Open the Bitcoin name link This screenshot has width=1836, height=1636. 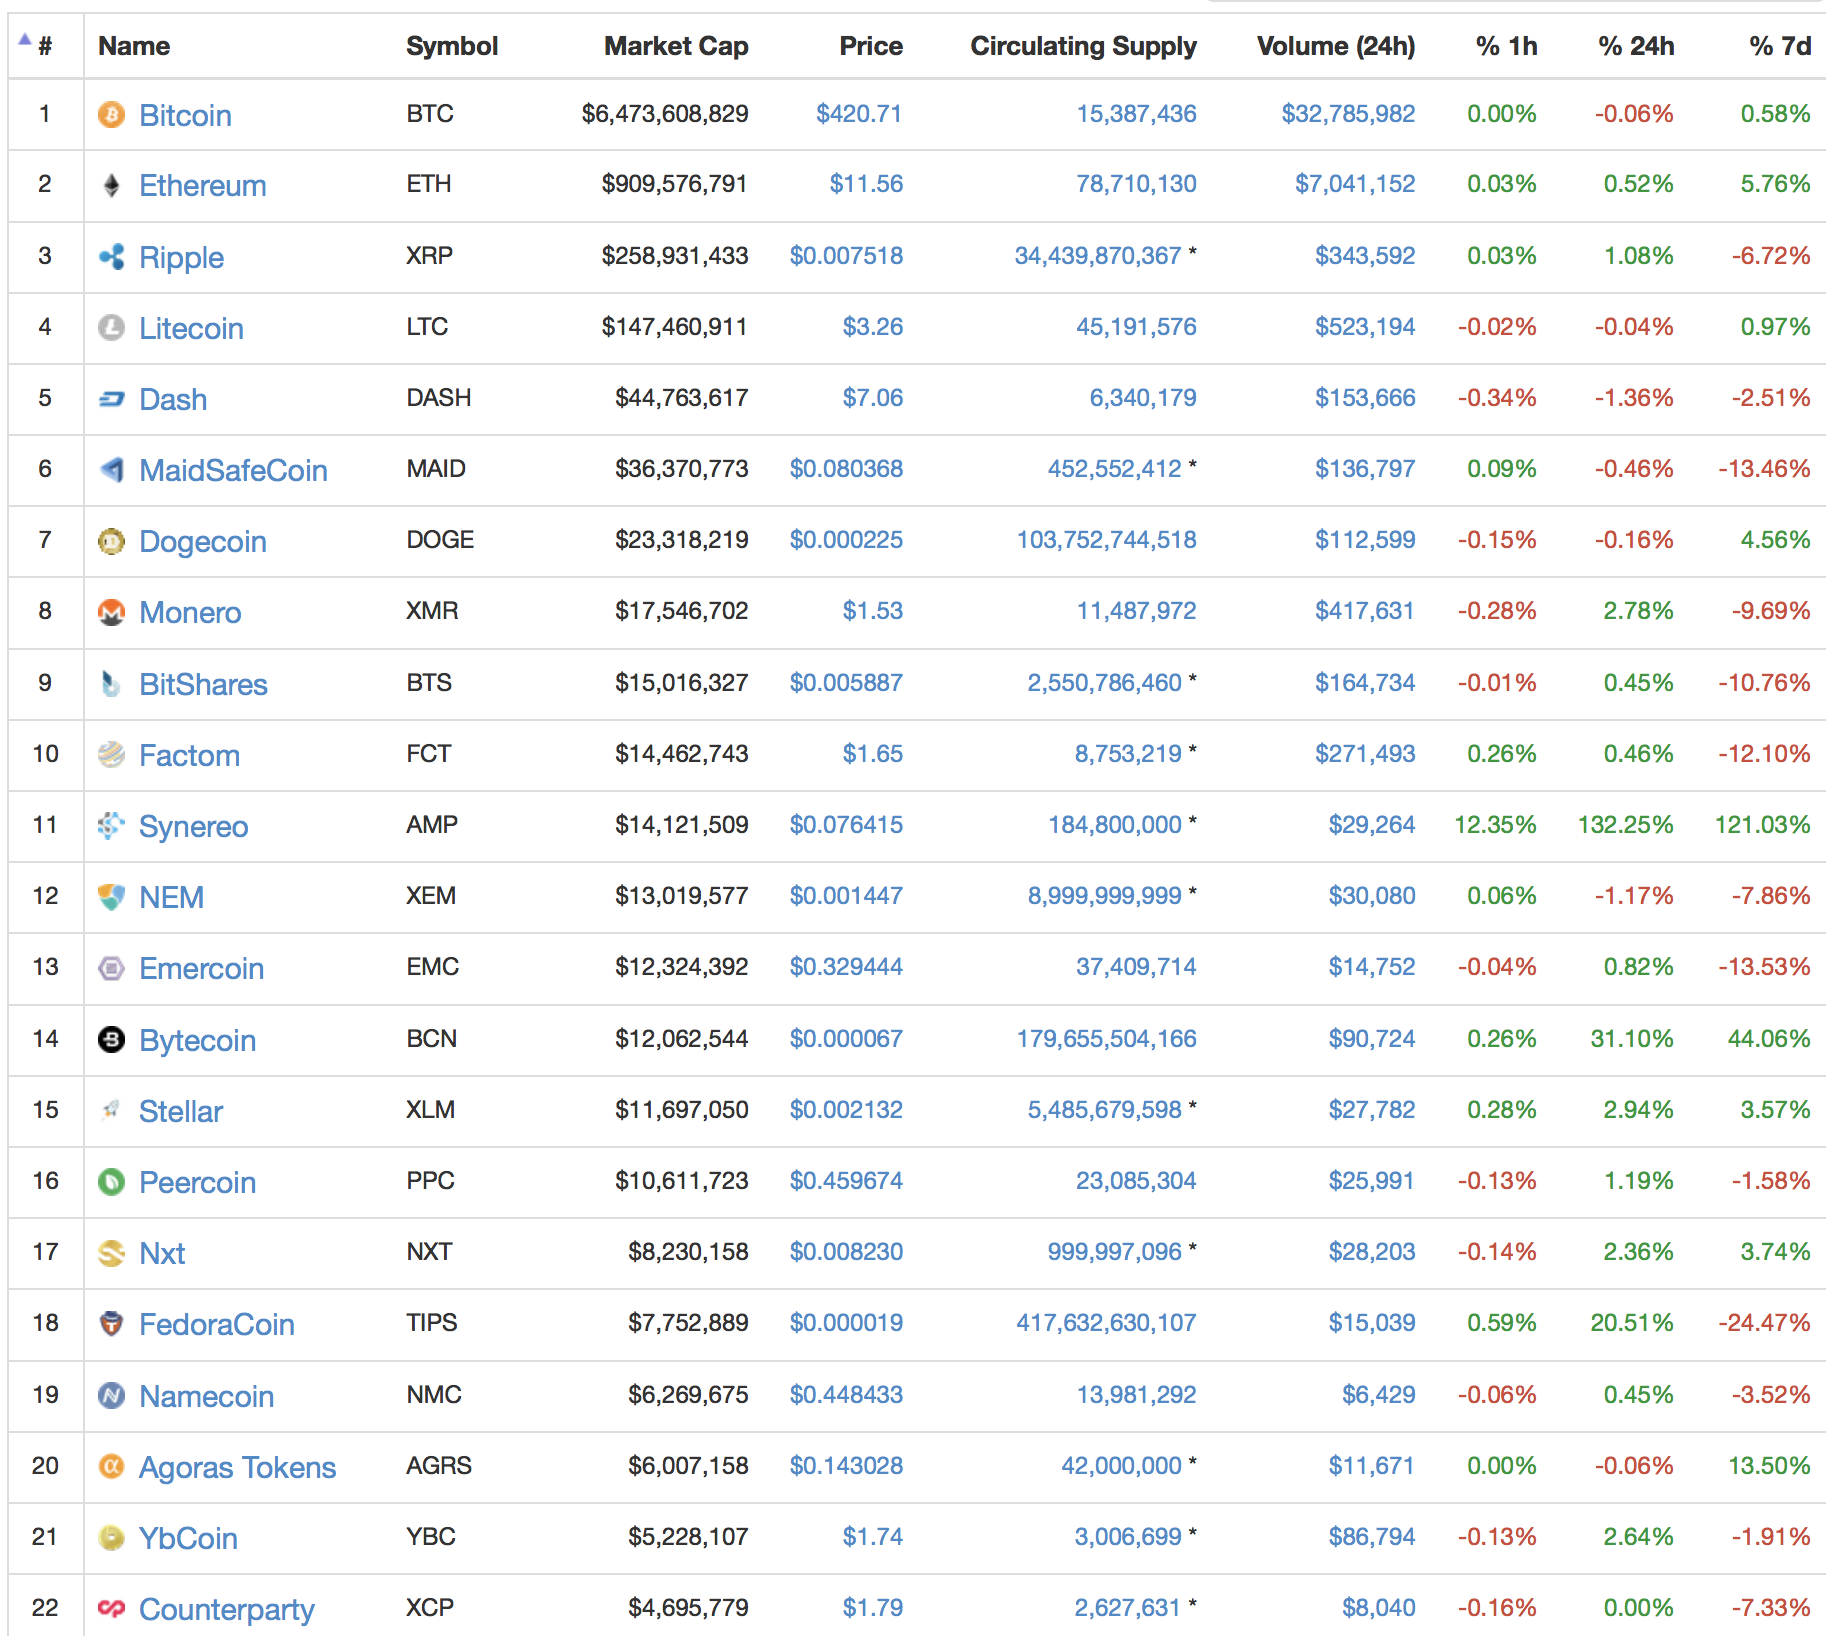[185, 115]
